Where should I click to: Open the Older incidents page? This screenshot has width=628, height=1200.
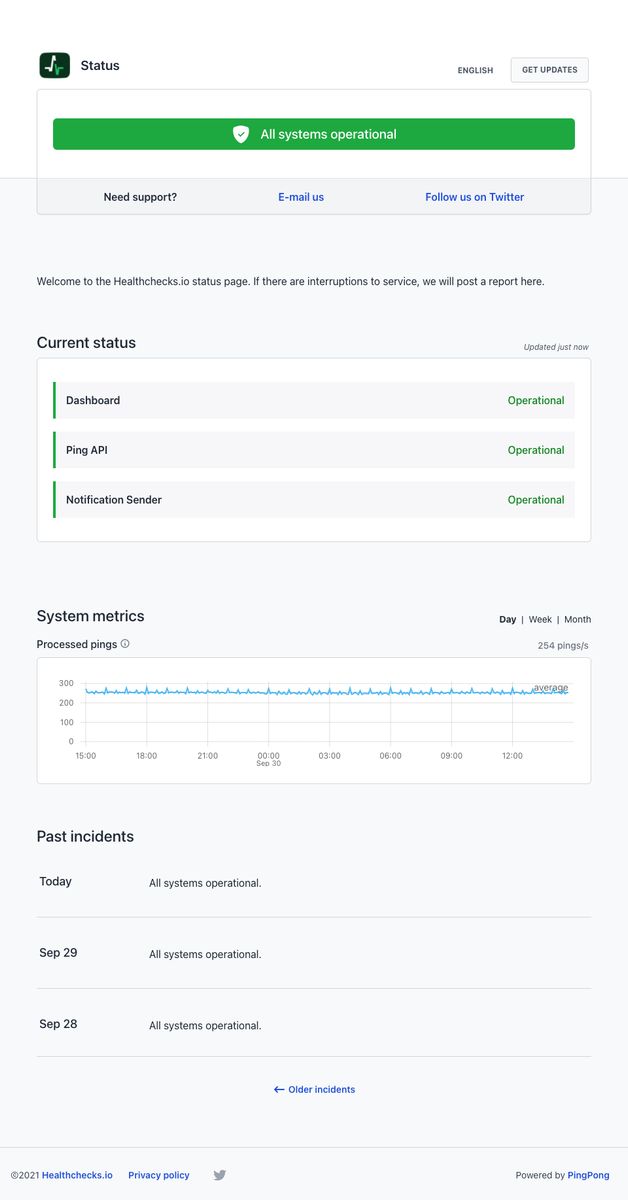pos(322,1089)
